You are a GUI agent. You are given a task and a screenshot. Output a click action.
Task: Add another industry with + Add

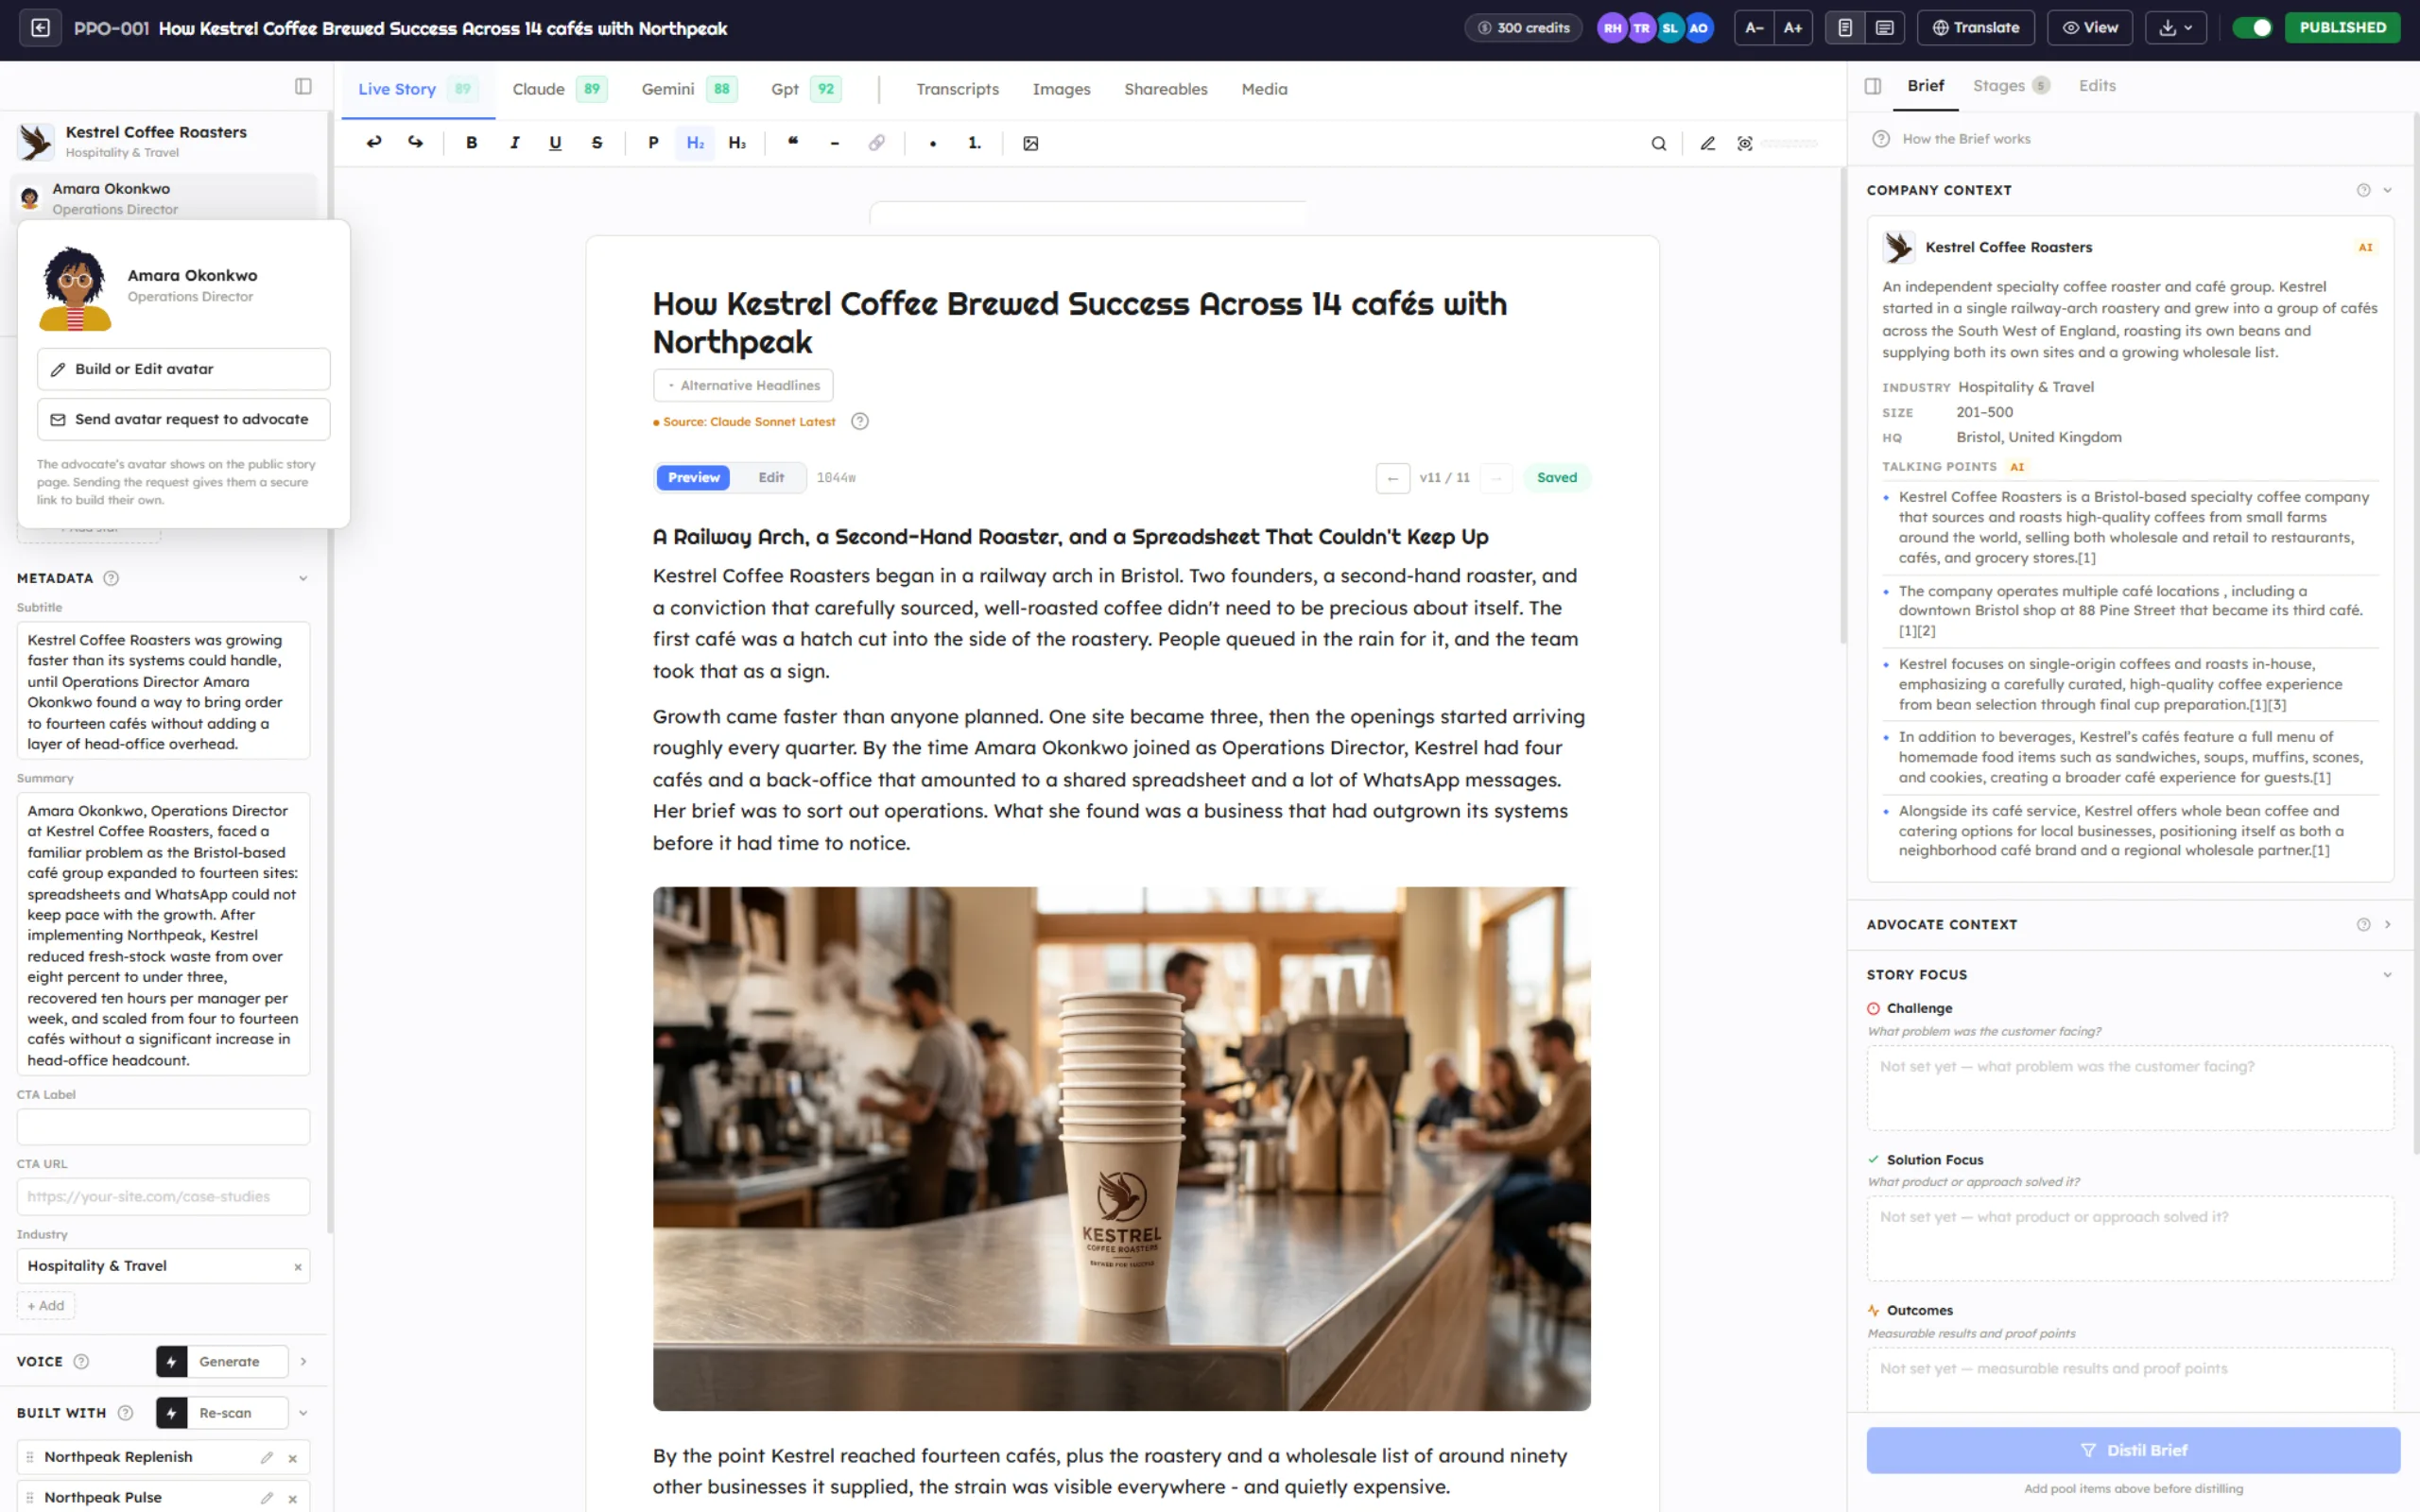click(46, 1306)
